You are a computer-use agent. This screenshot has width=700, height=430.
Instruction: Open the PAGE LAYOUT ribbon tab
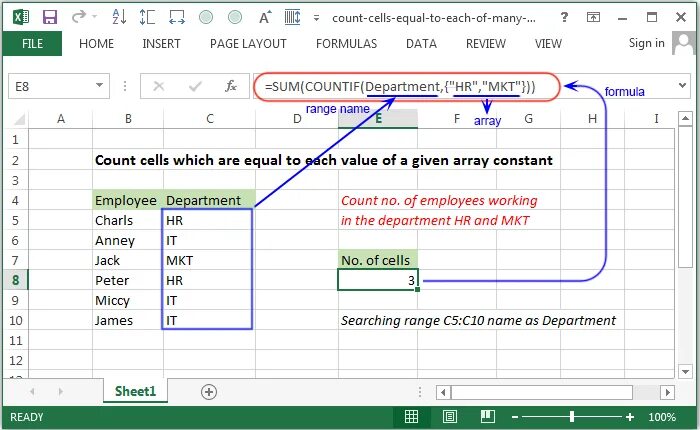click(248, 44)
